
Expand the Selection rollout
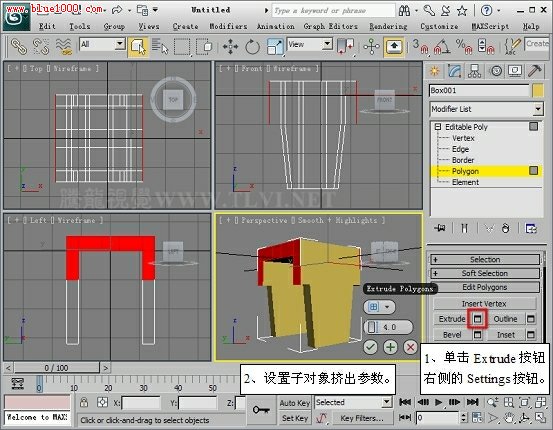(x=485, y=260)
